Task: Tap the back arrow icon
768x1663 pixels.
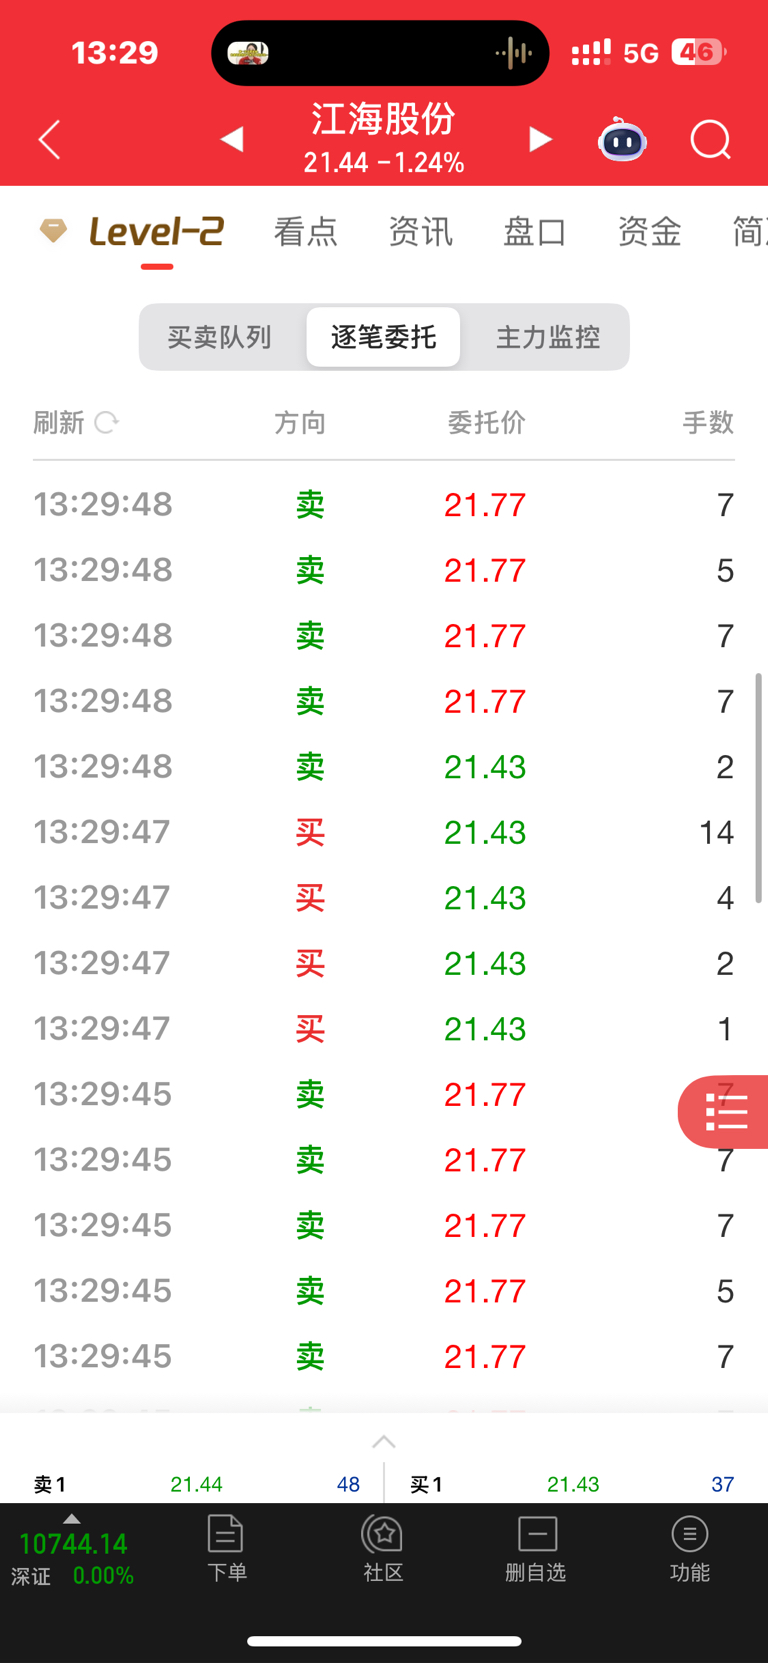Action: (50, 140)
